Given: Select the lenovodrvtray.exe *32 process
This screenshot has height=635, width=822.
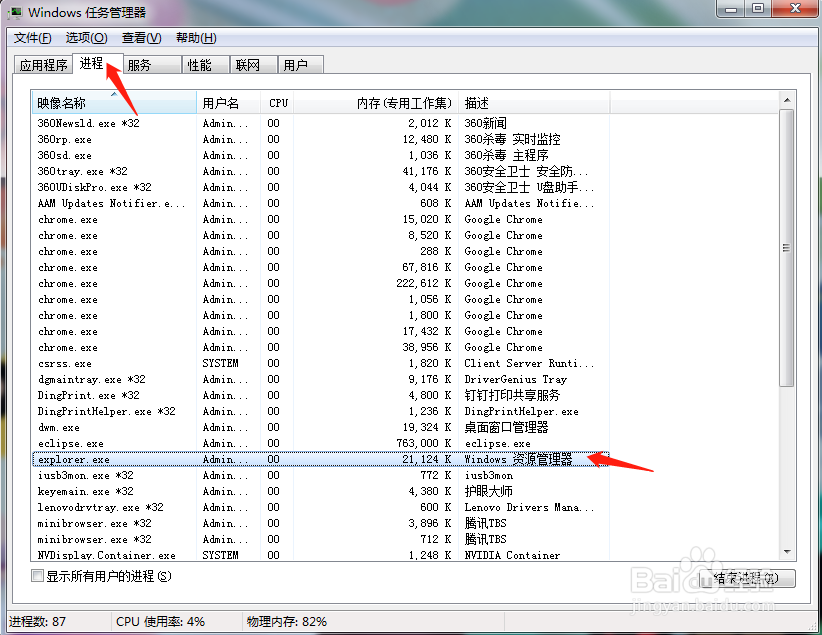Looking at the screenshot, I should click(321, 507).
